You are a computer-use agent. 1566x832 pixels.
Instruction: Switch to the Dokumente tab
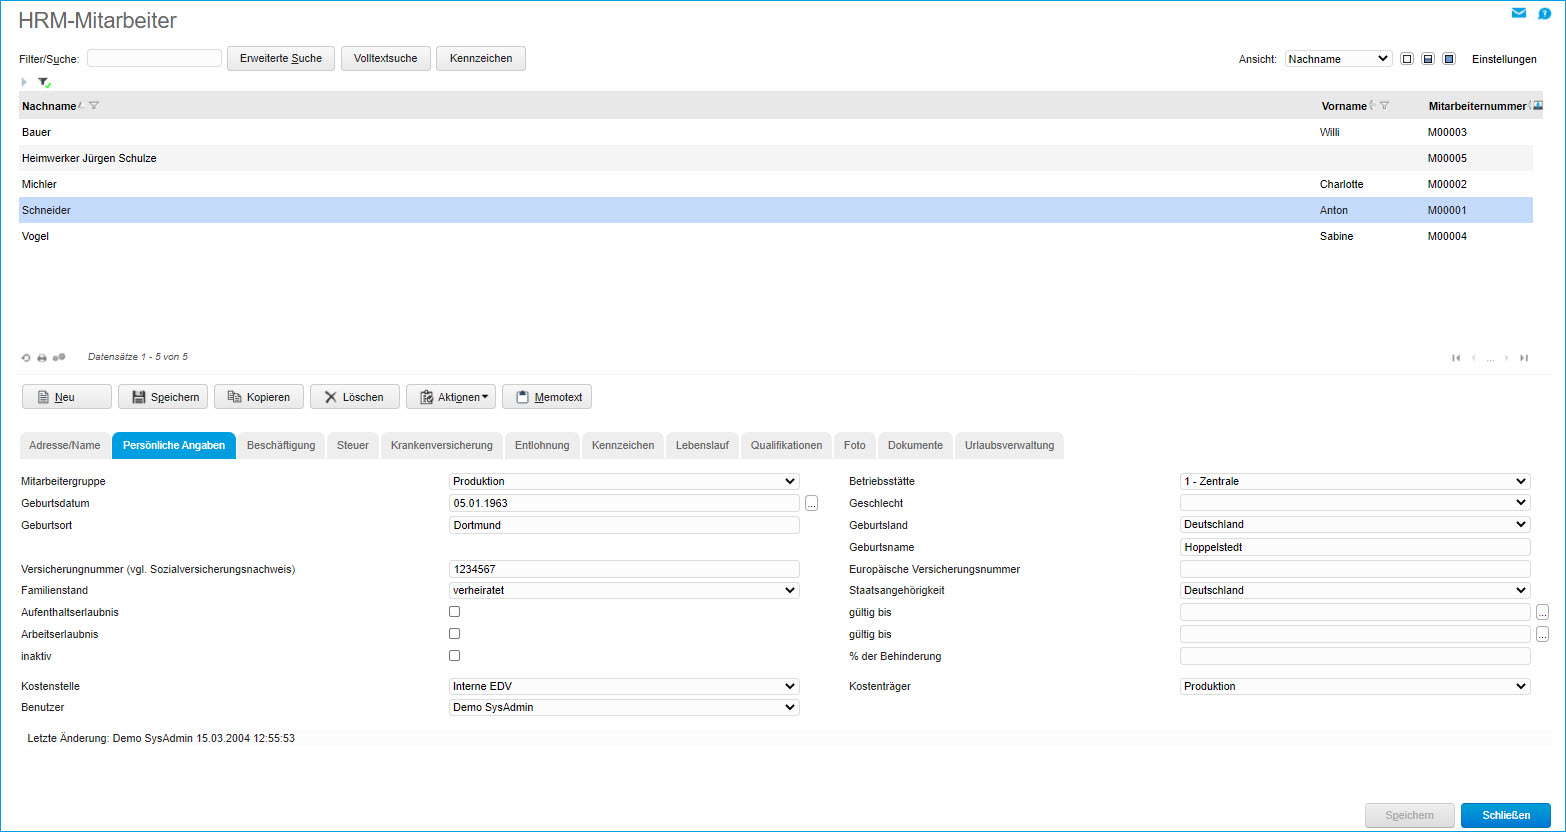click(x=915, y=445)
